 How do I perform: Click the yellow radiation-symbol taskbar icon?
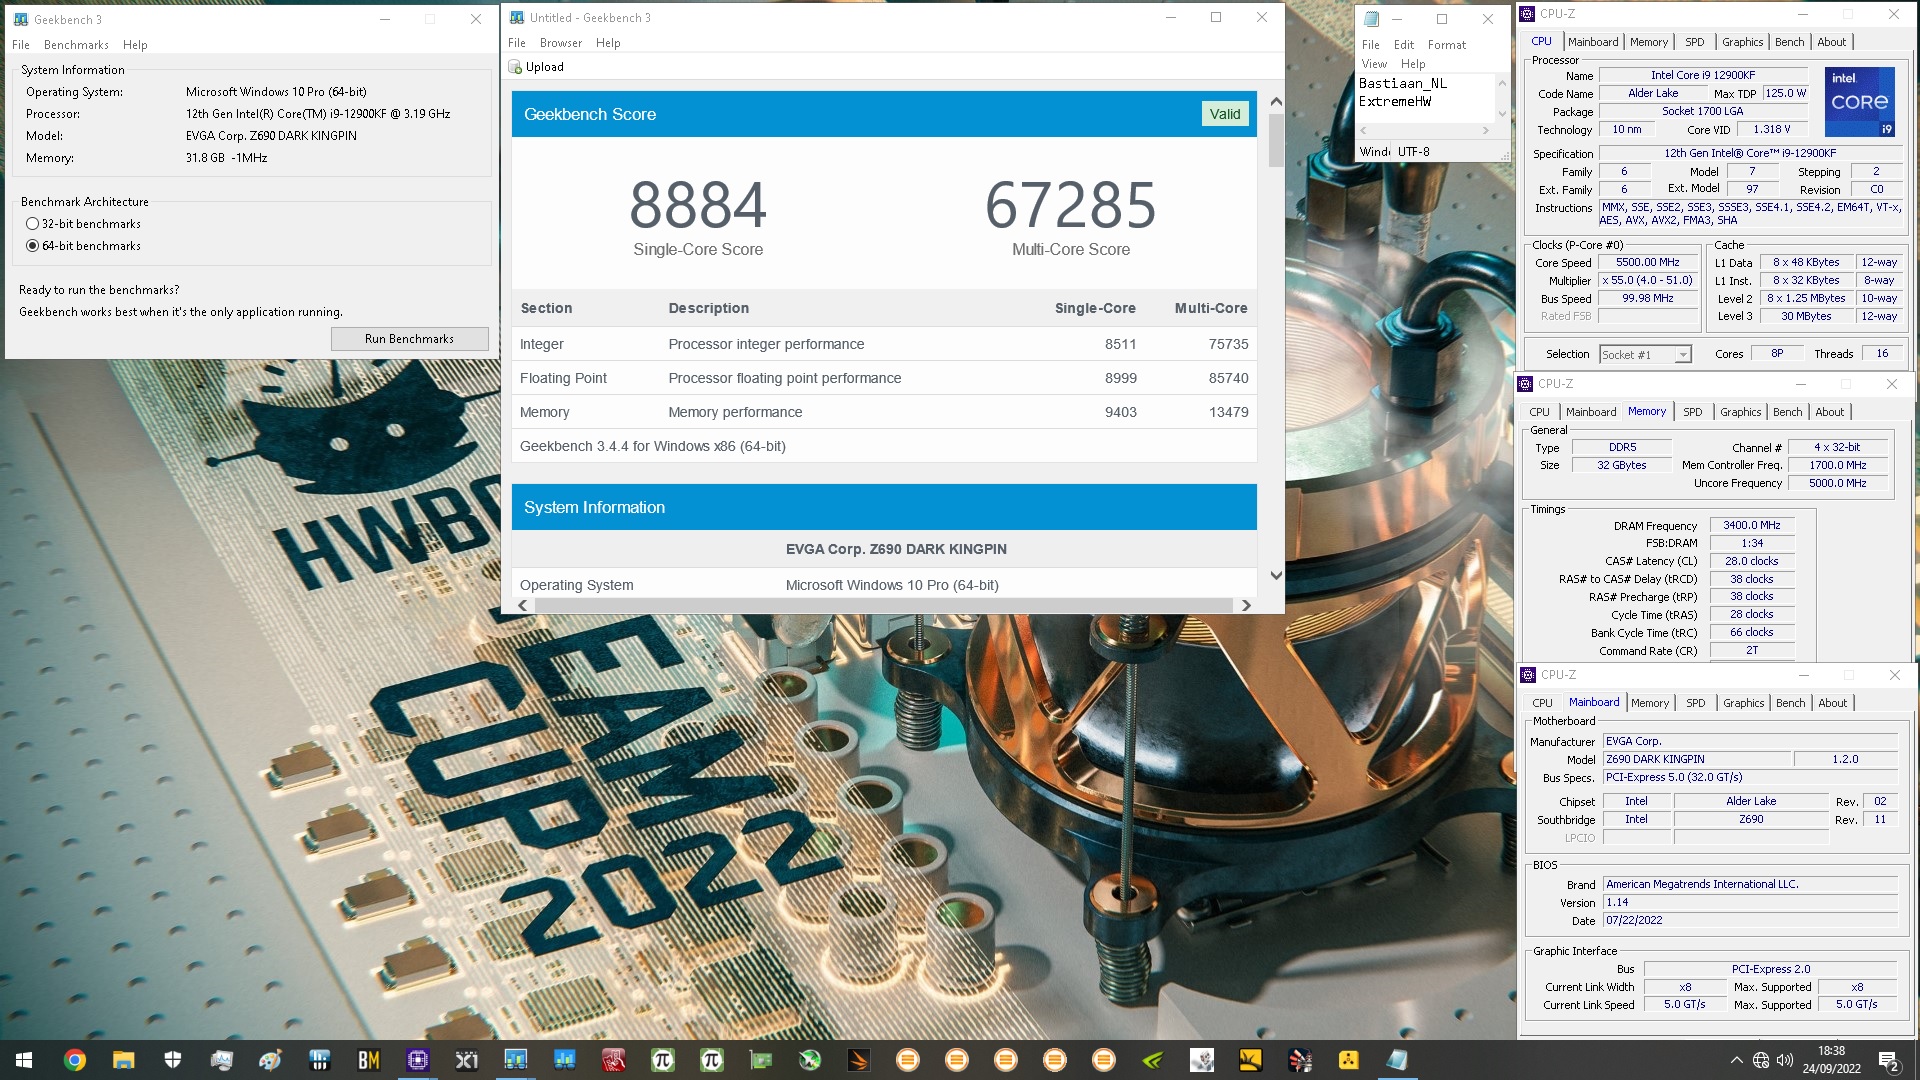pos(1348,1060)
